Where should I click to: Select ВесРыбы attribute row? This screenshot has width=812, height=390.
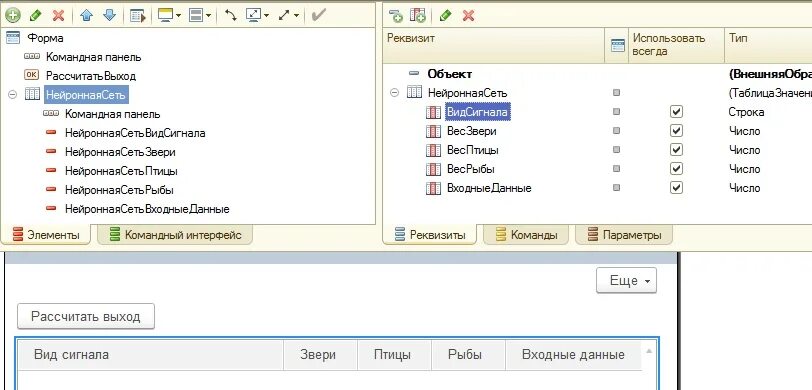click(470, 169)
